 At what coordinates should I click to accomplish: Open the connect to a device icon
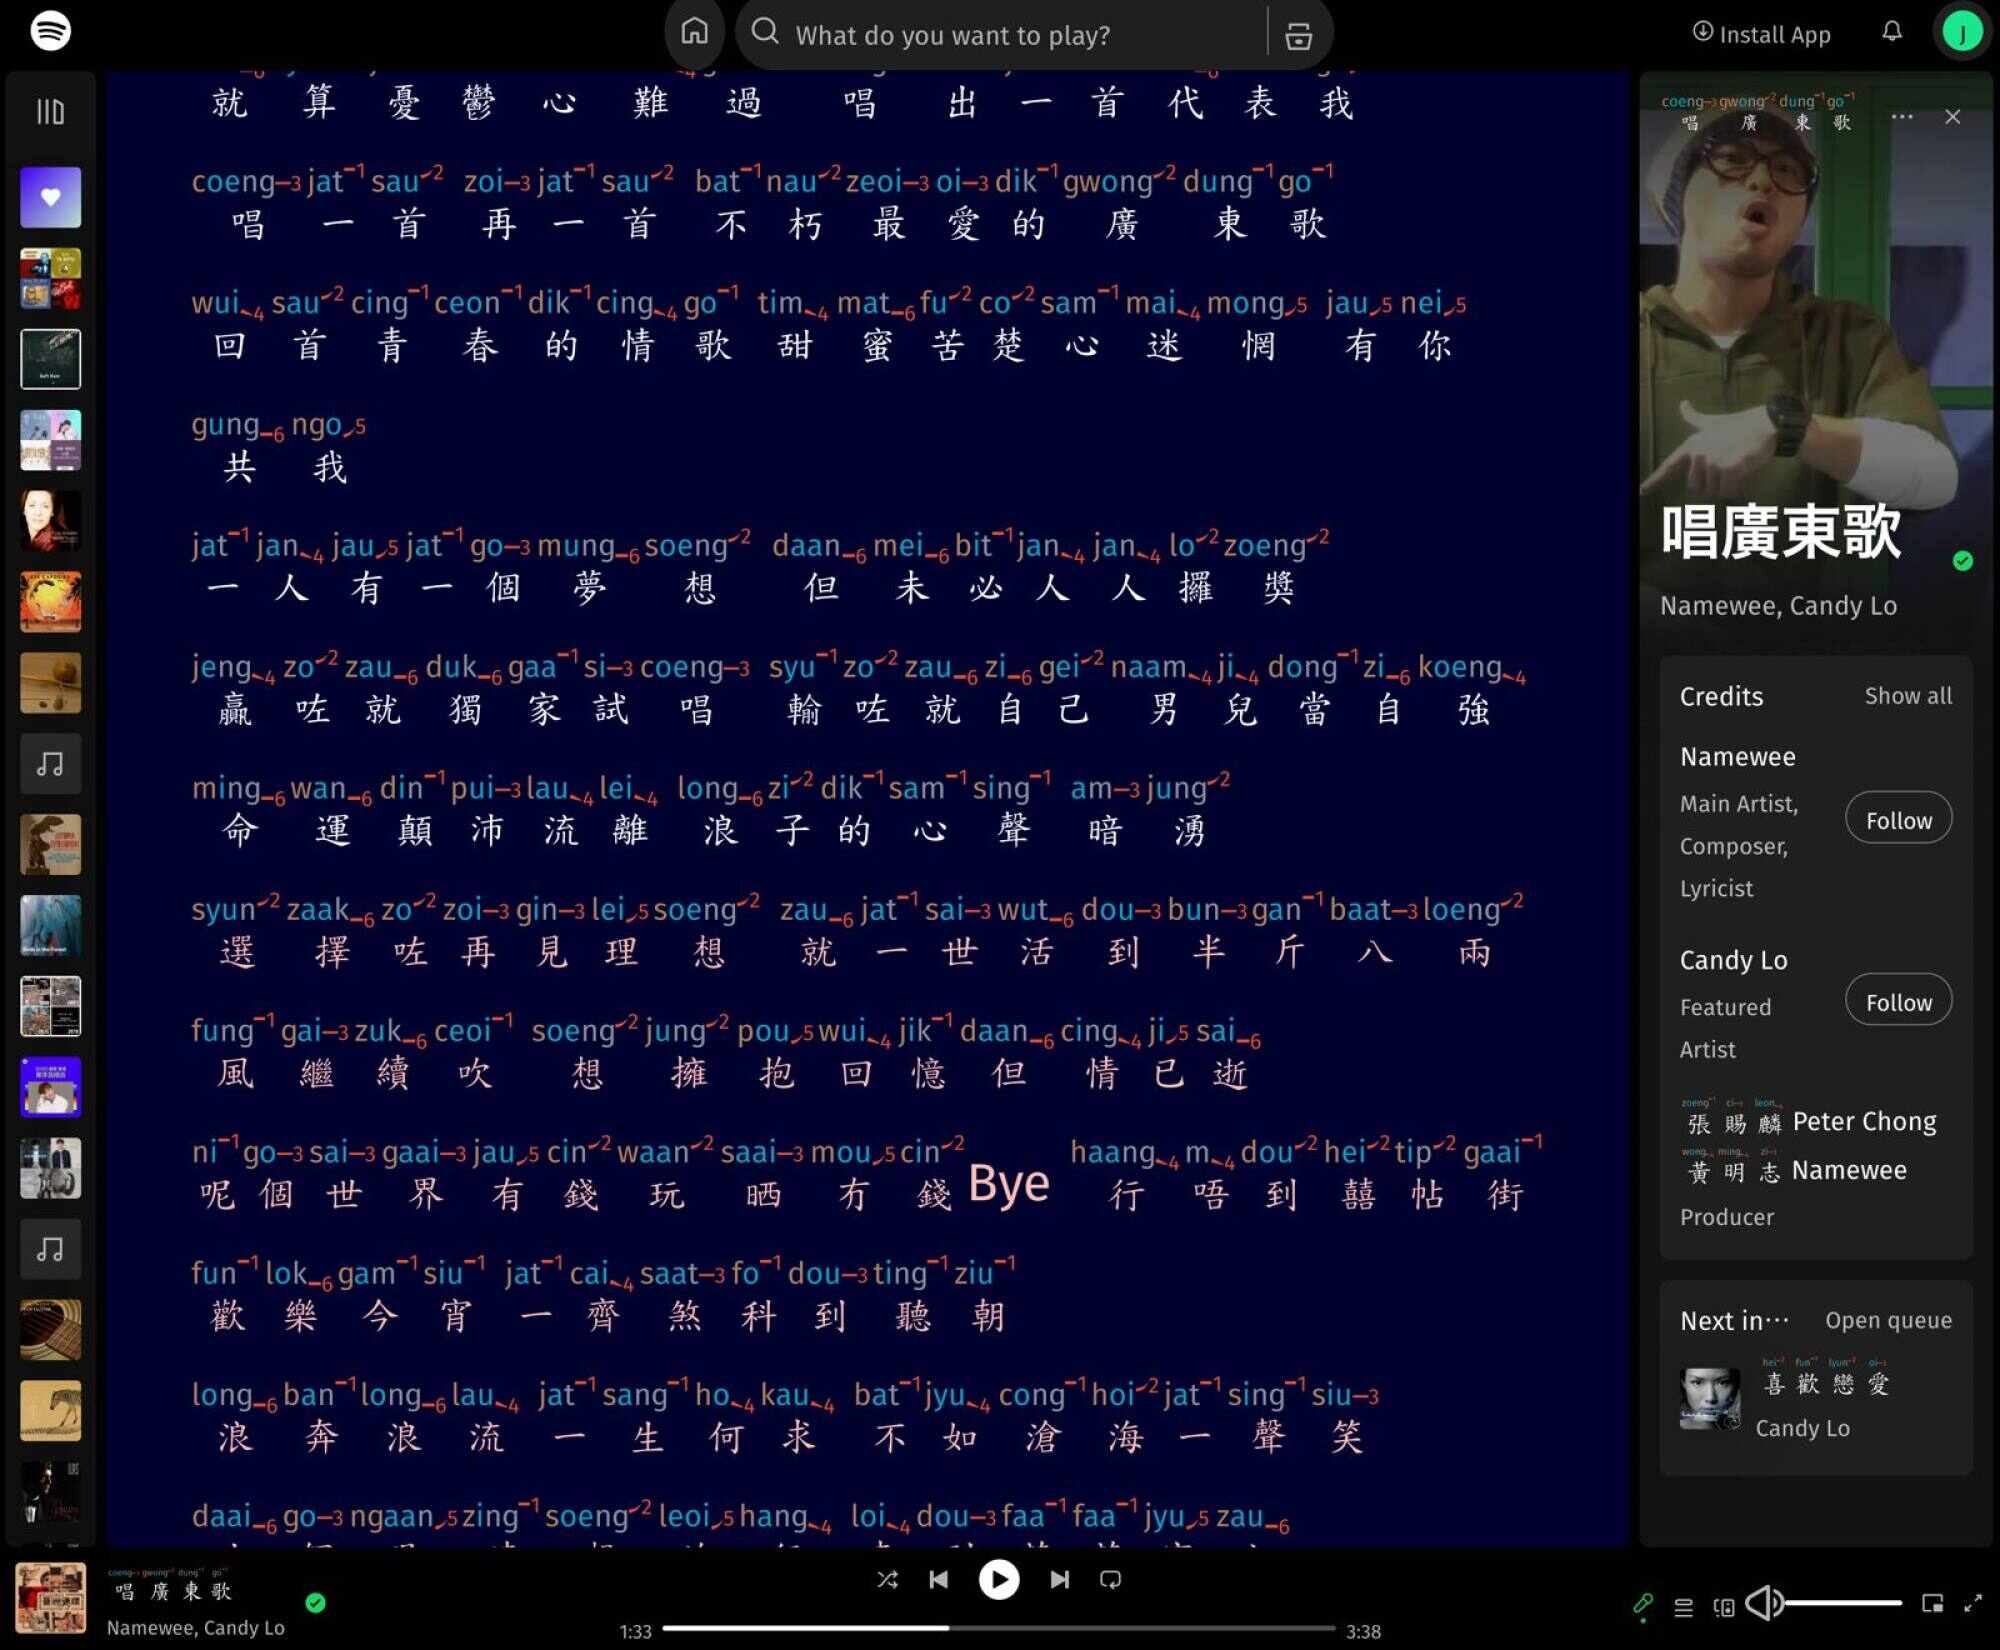1724,1607
